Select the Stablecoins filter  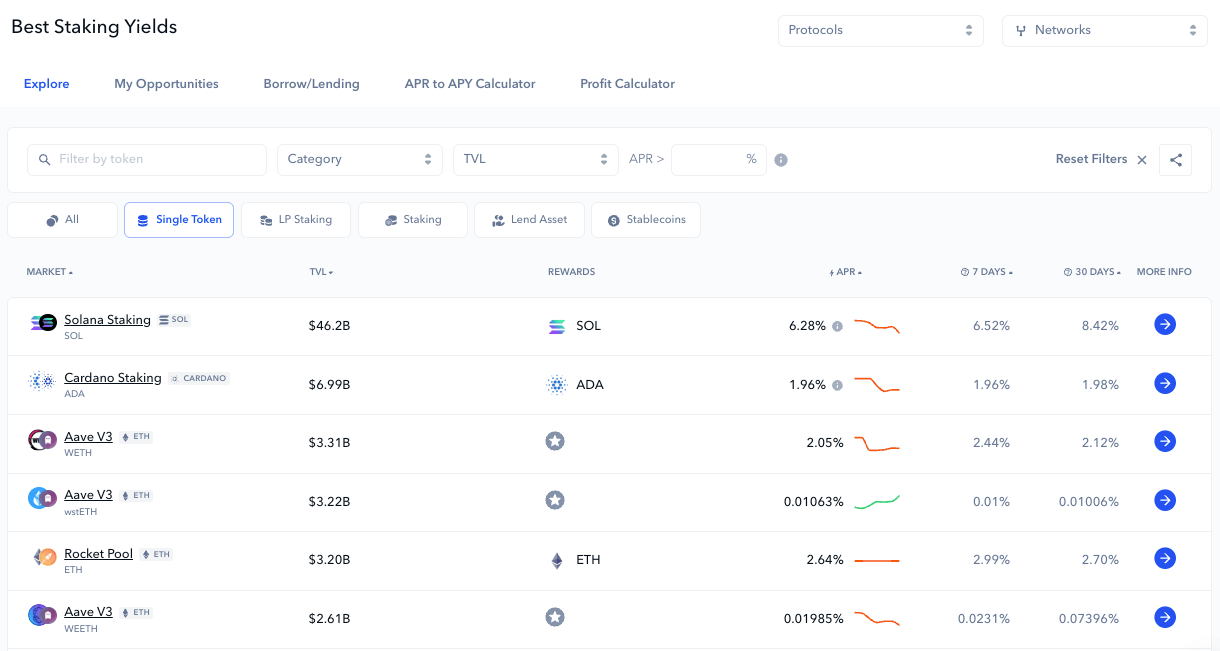coord(646,220)
